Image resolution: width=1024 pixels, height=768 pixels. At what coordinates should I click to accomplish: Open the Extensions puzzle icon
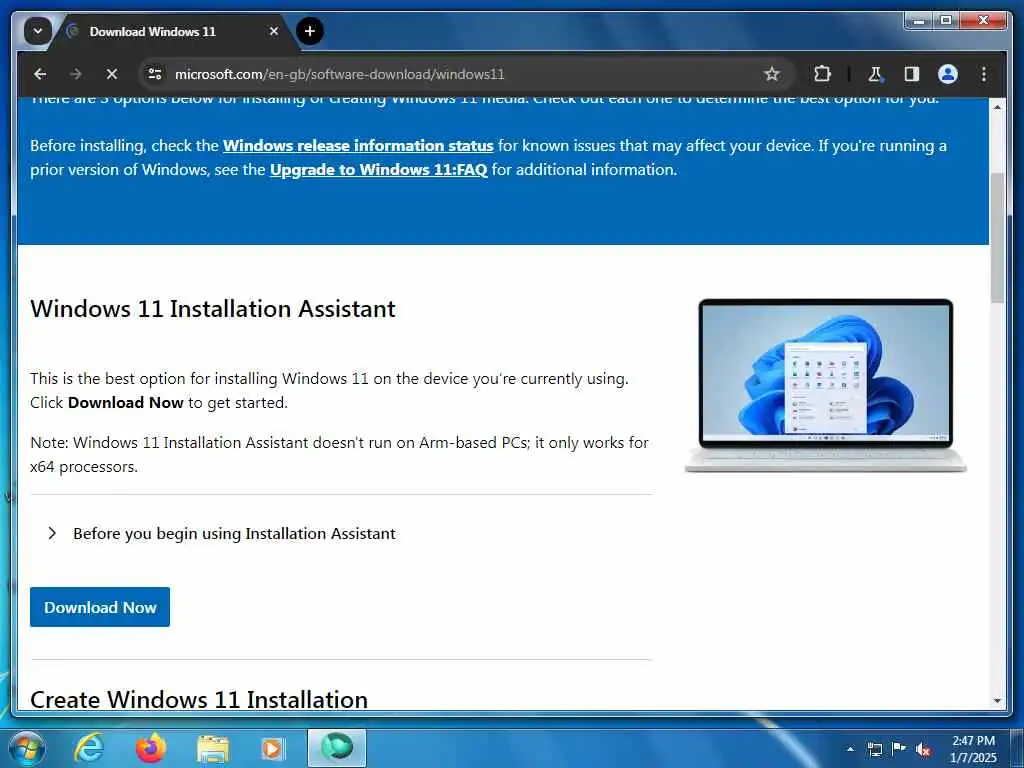tap(822, 74)
